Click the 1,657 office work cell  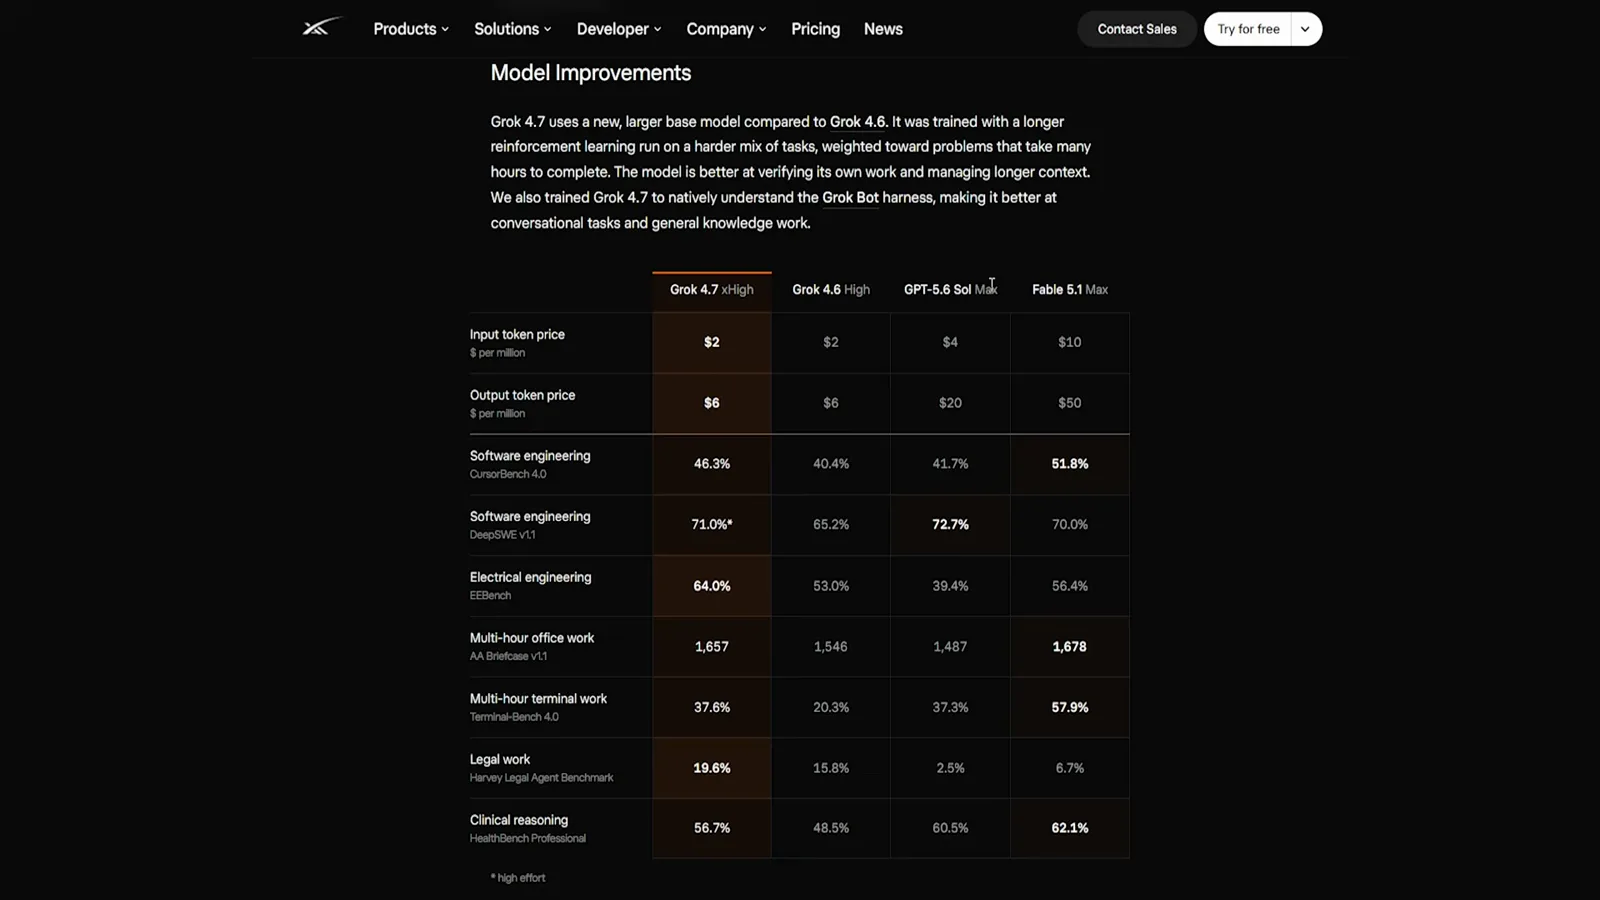pos(712,647)
